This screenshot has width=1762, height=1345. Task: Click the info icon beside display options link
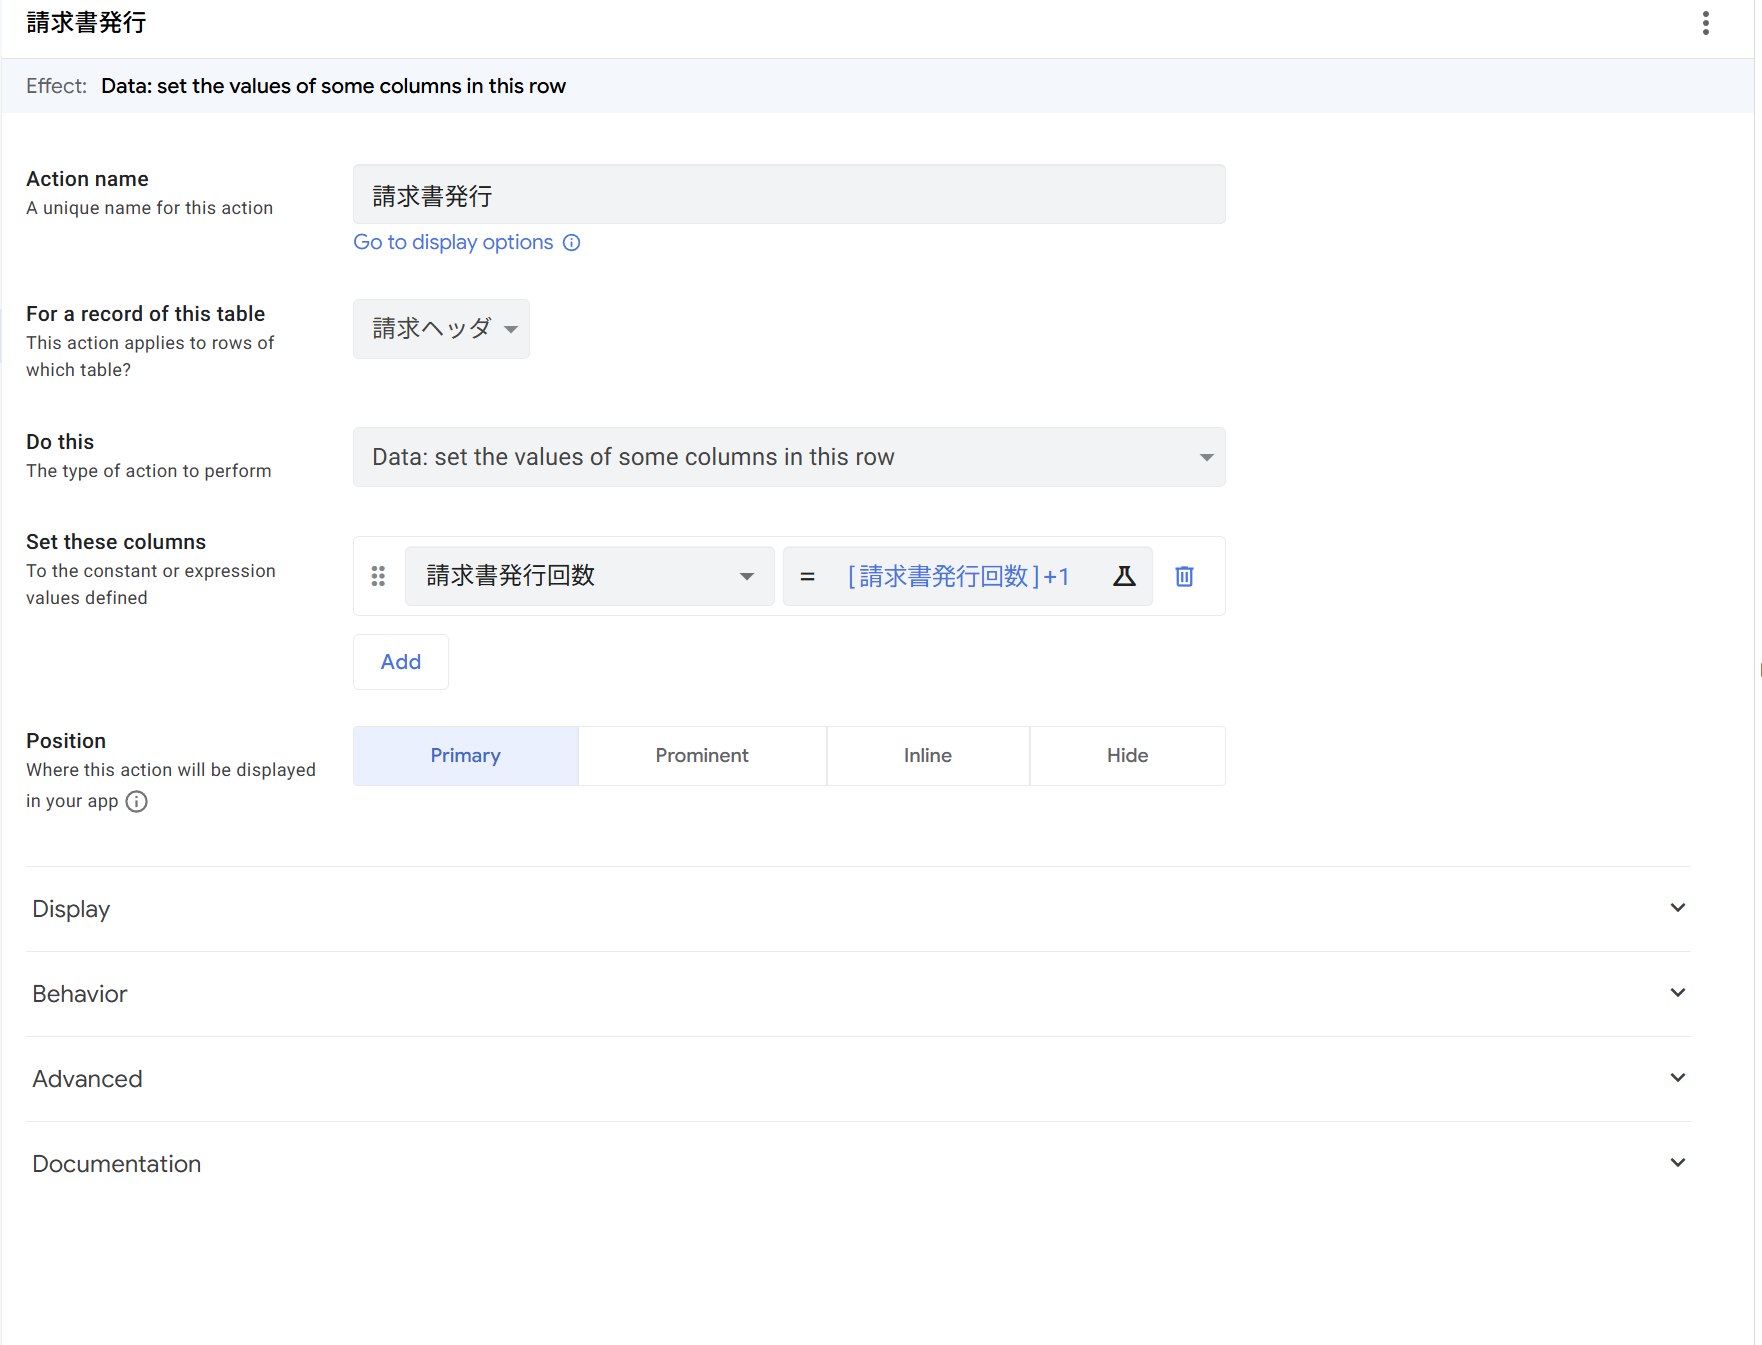click(x=571, y=243)
